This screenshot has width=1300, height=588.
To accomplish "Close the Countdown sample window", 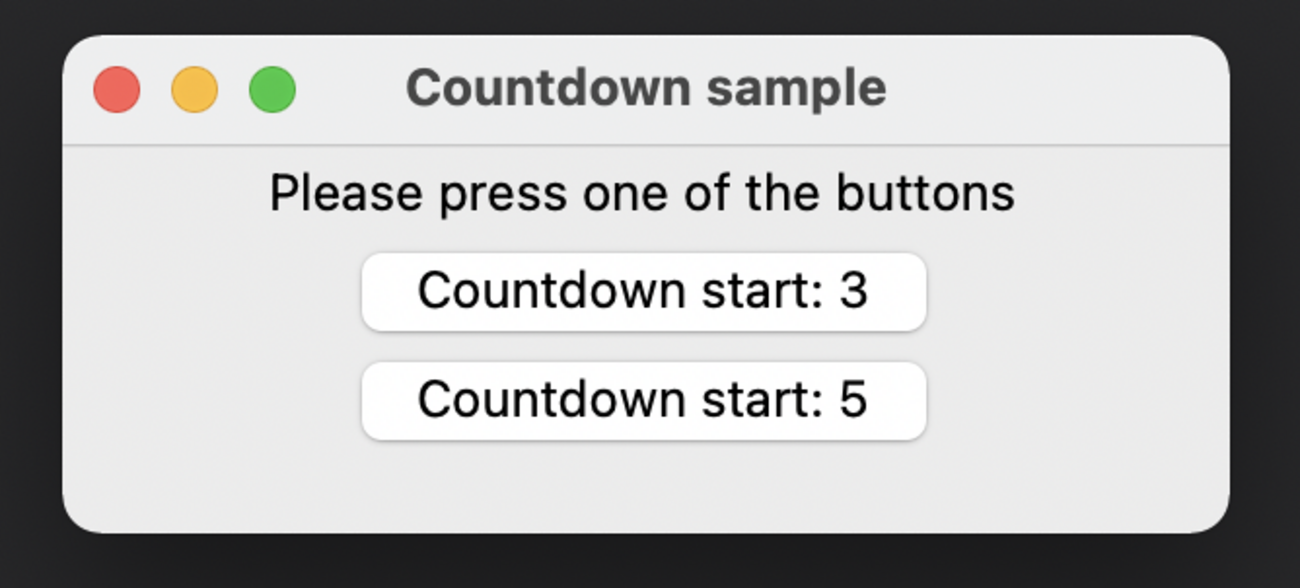I will coord(117,90).
